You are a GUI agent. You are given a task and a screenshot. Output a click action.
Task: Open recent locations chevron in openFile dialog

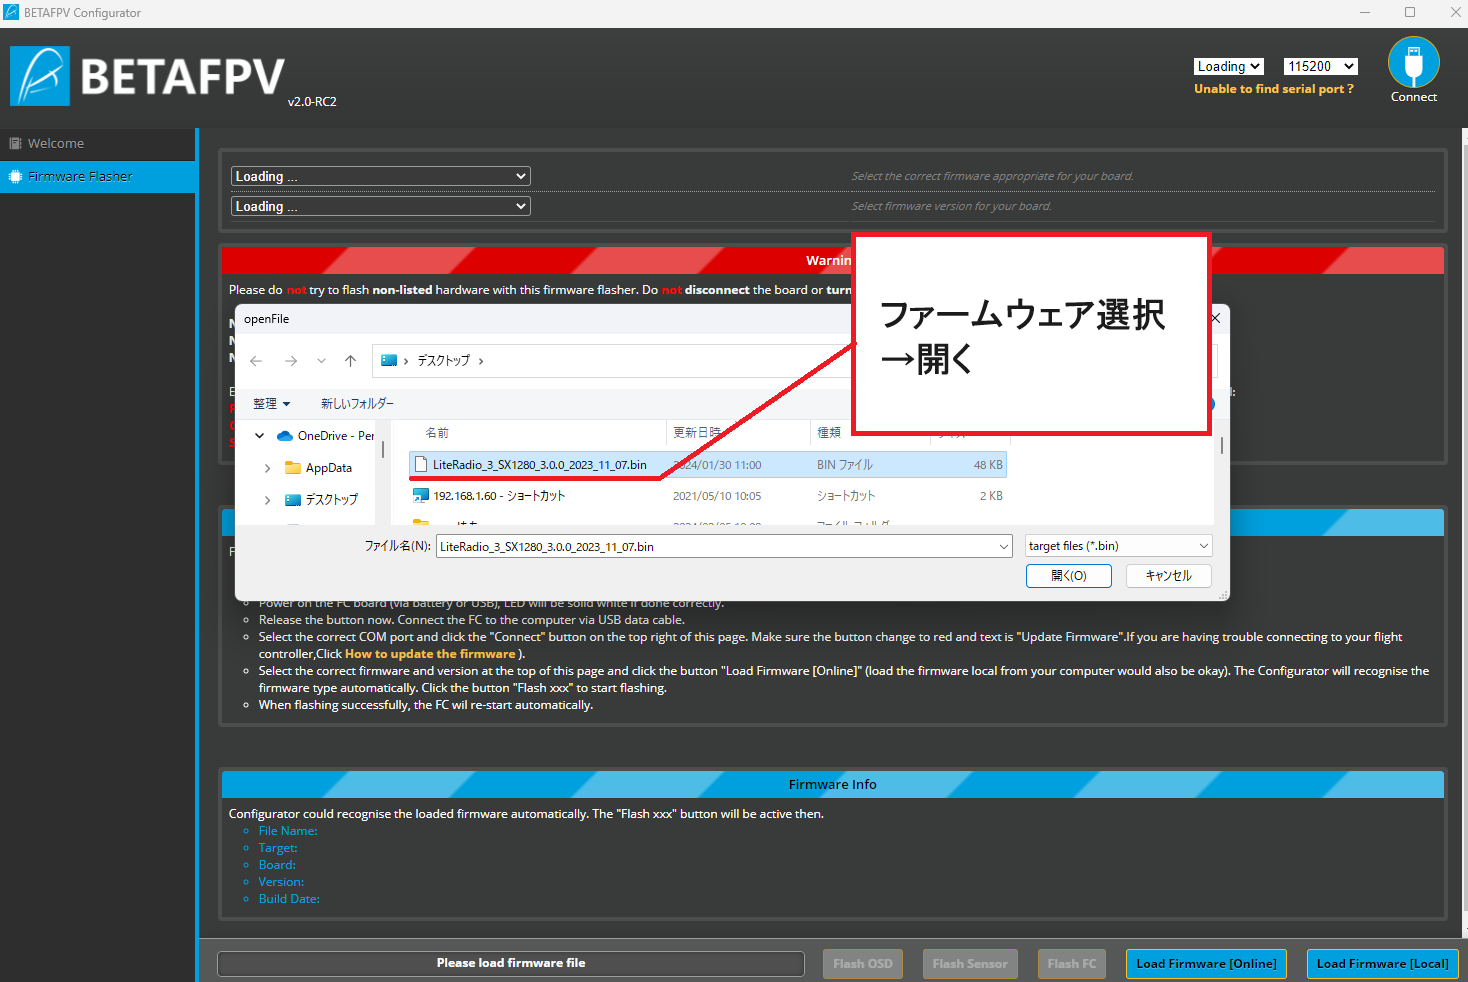point(321,361)
